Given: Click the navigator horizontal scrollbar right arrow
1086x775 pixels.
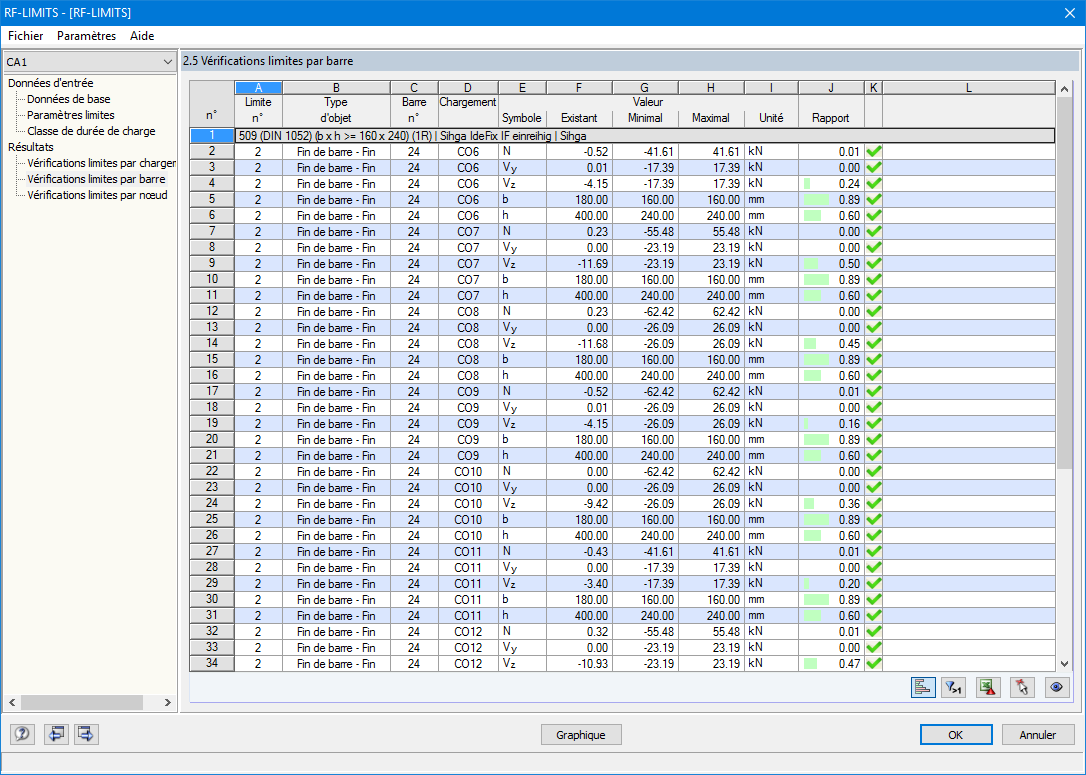Looking at the screenshot, I should pyautogui.click(x=168, y=702).
